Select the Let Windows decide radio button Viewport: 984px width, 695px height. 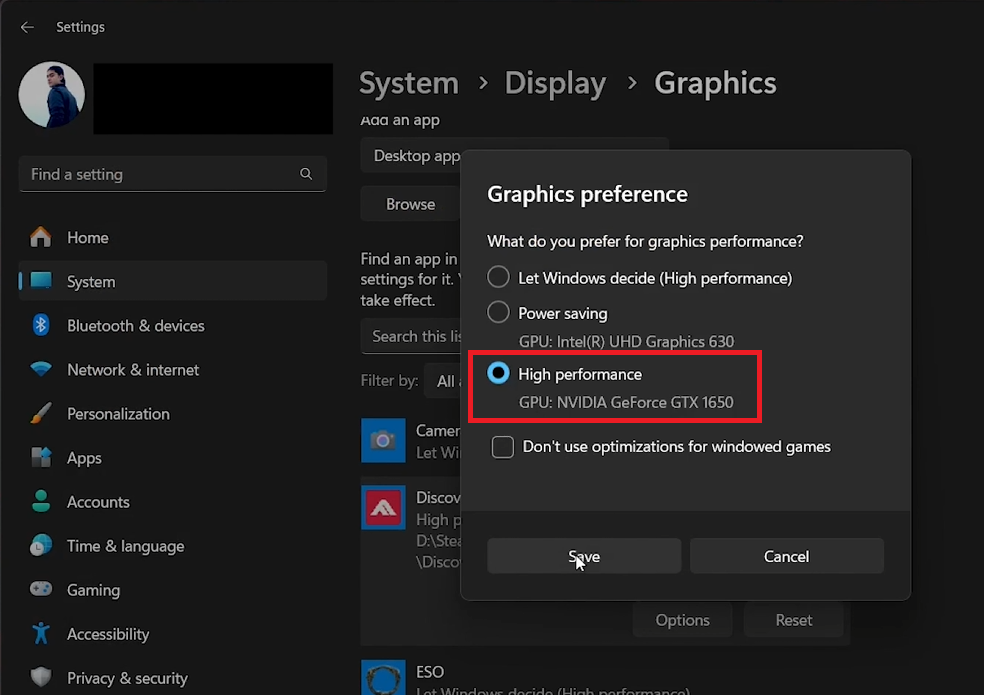pos(498,277)
